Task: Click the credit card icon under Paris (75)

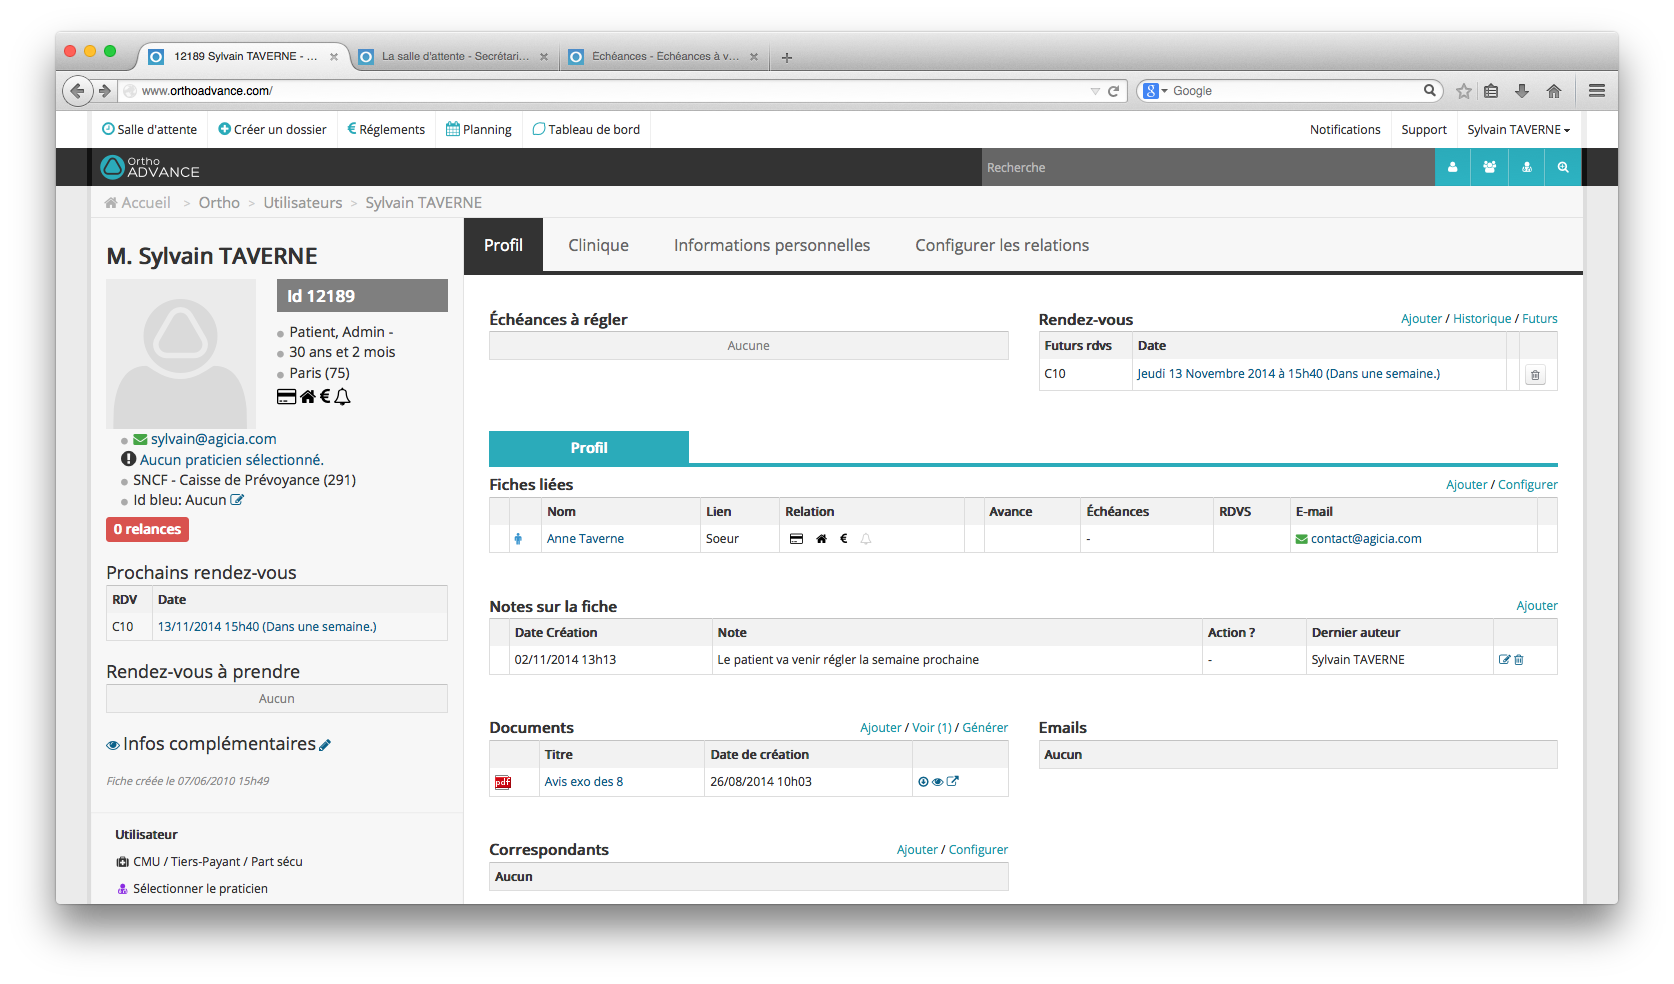Action: (x=286, y=397)
